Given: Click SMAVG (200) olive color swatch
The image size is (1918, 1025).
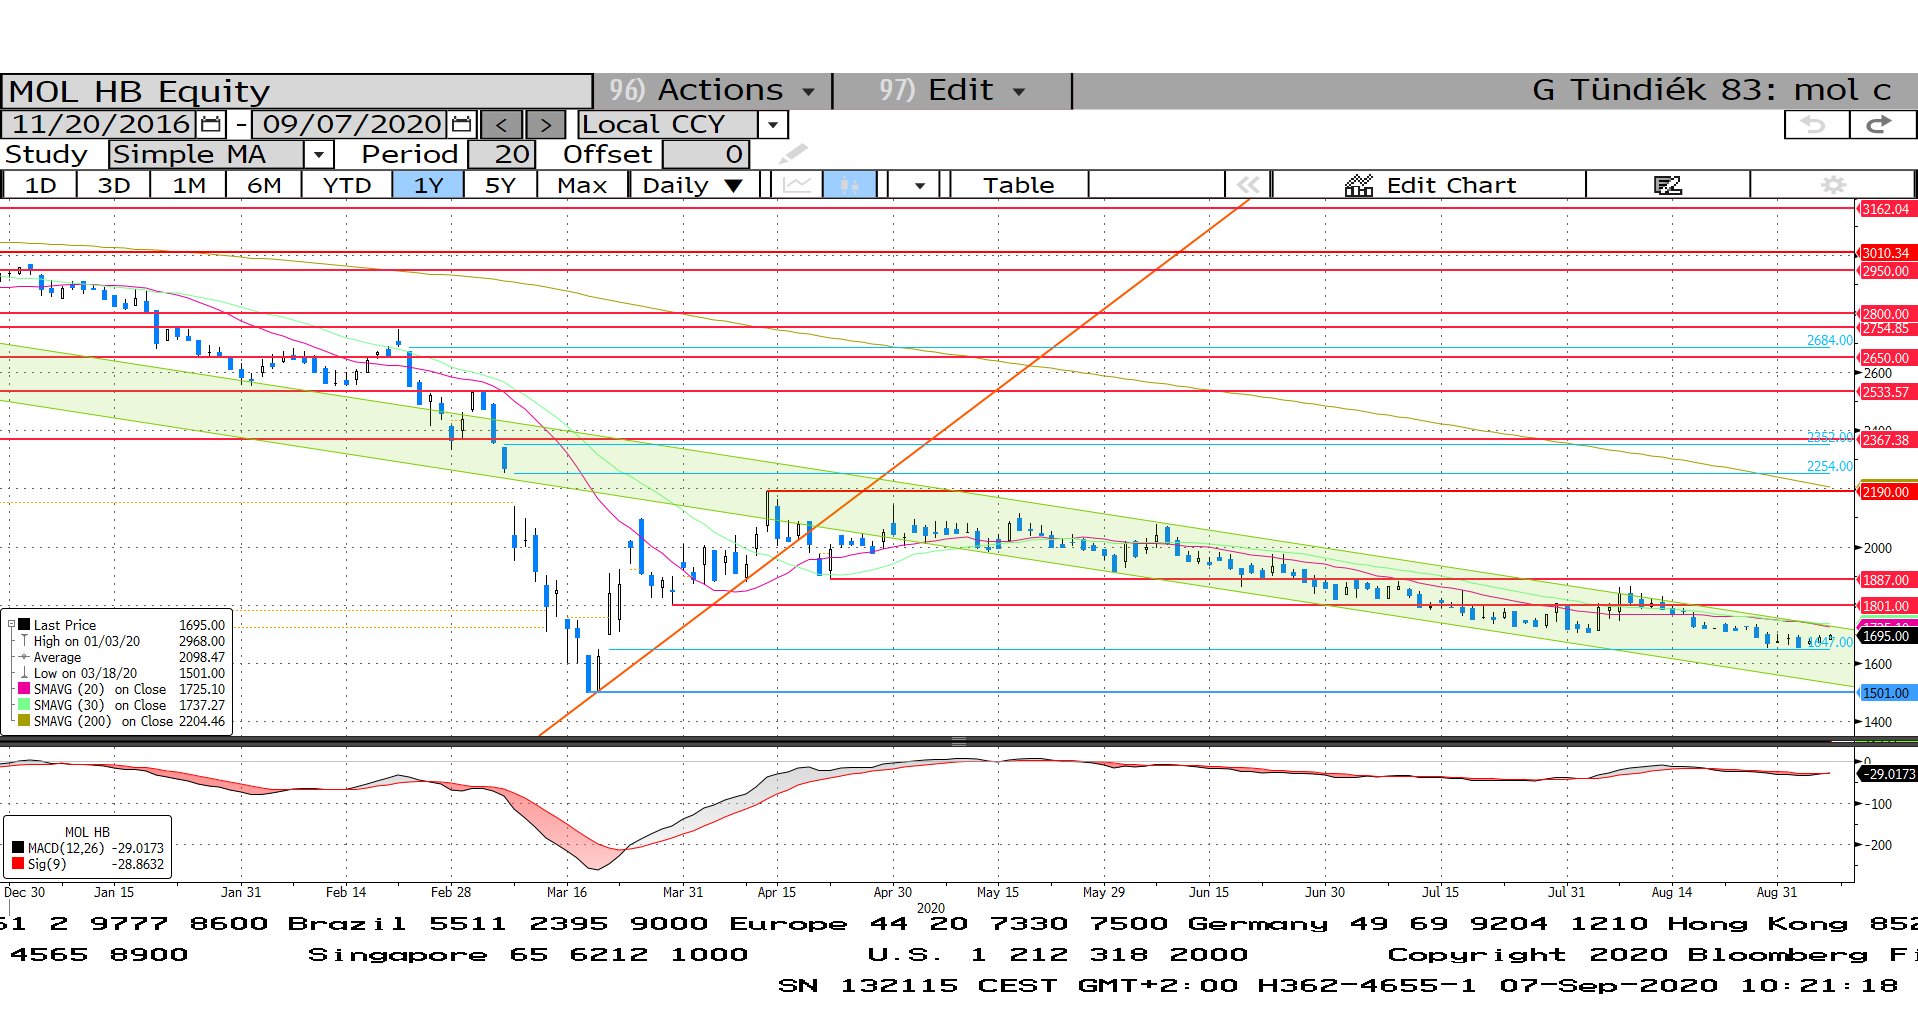Looking at the screenshot, I should (x=24, y=721).
